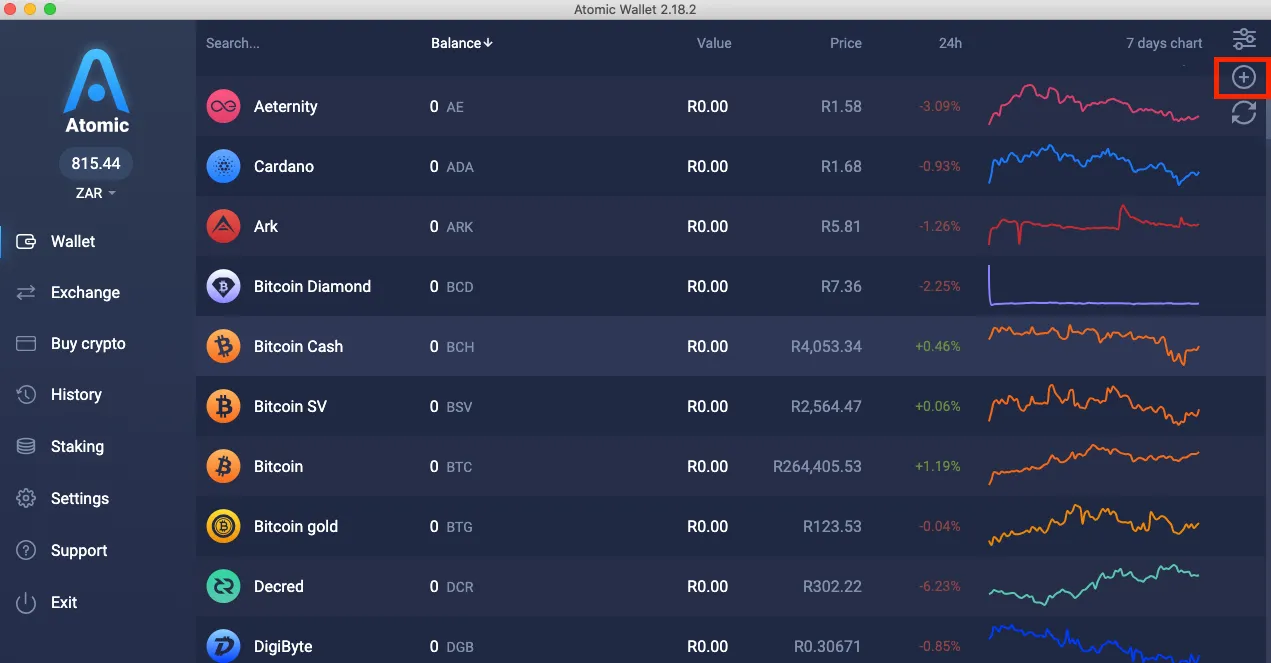Click the R5.81 Ark price
Screen dimensions: 1271x663
coord(841,226)
